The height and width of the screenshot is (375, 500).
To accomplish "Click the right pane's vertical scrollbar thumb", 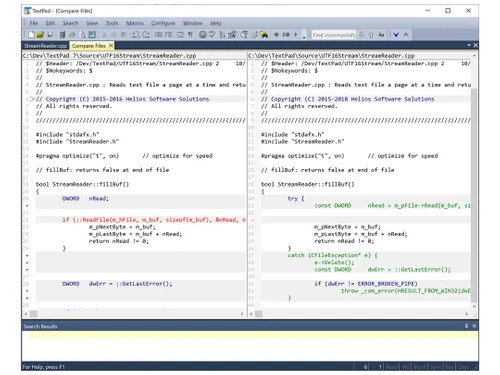I will (474, 195).
